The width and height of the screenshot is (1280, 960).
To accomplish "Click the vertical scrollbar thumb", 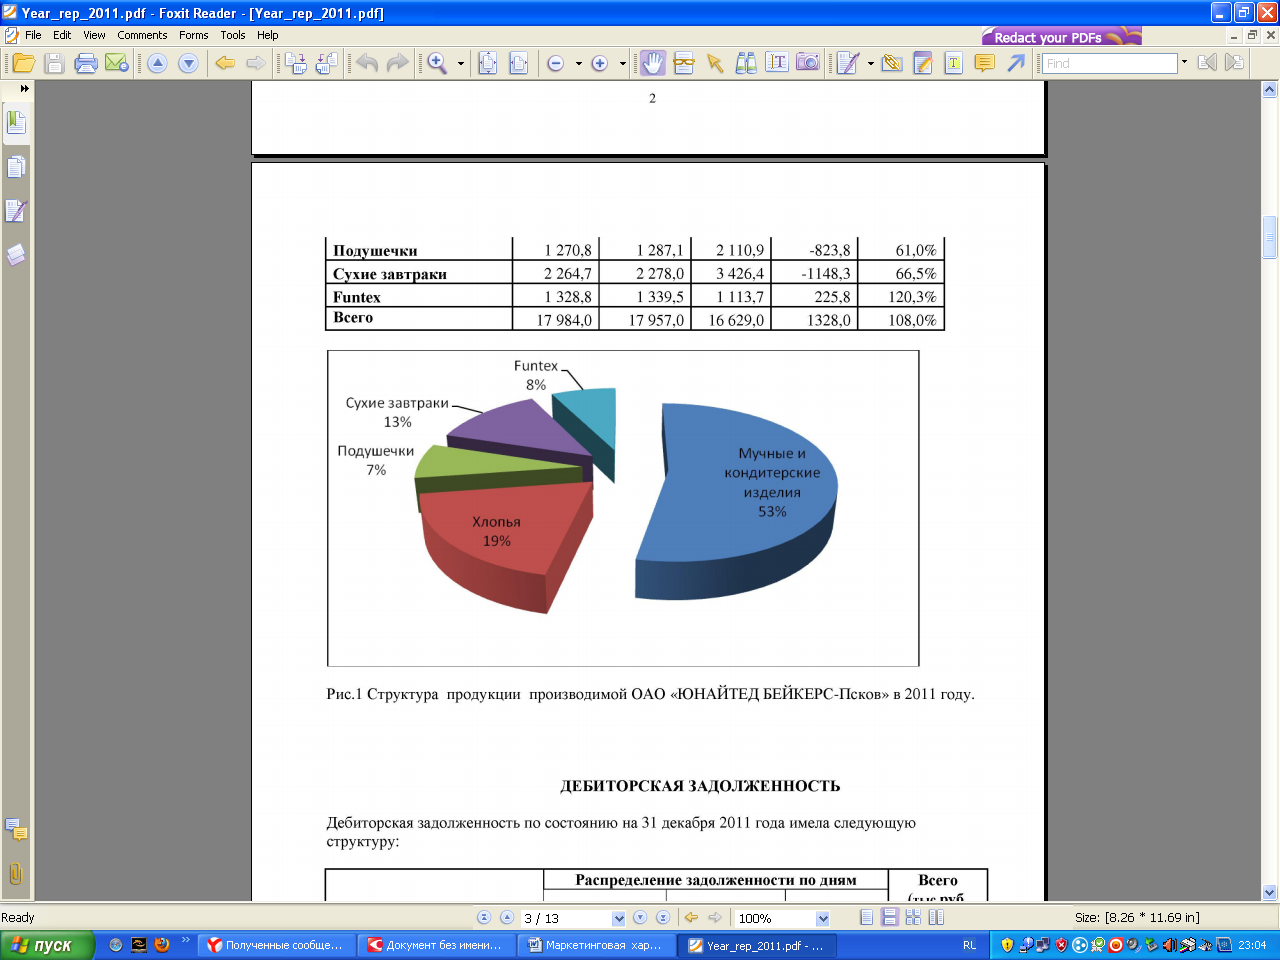I will click(x=1270, y=238).
